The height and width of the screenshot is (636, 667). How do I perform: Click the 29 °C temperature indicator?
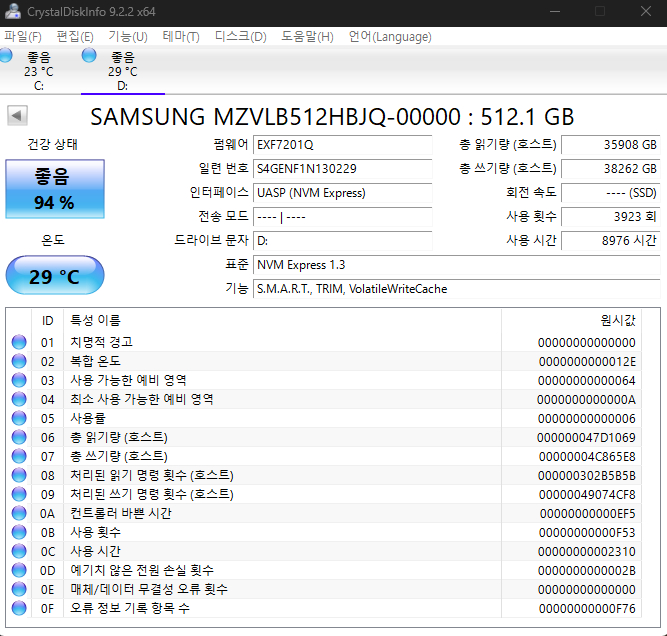[55, 275]
